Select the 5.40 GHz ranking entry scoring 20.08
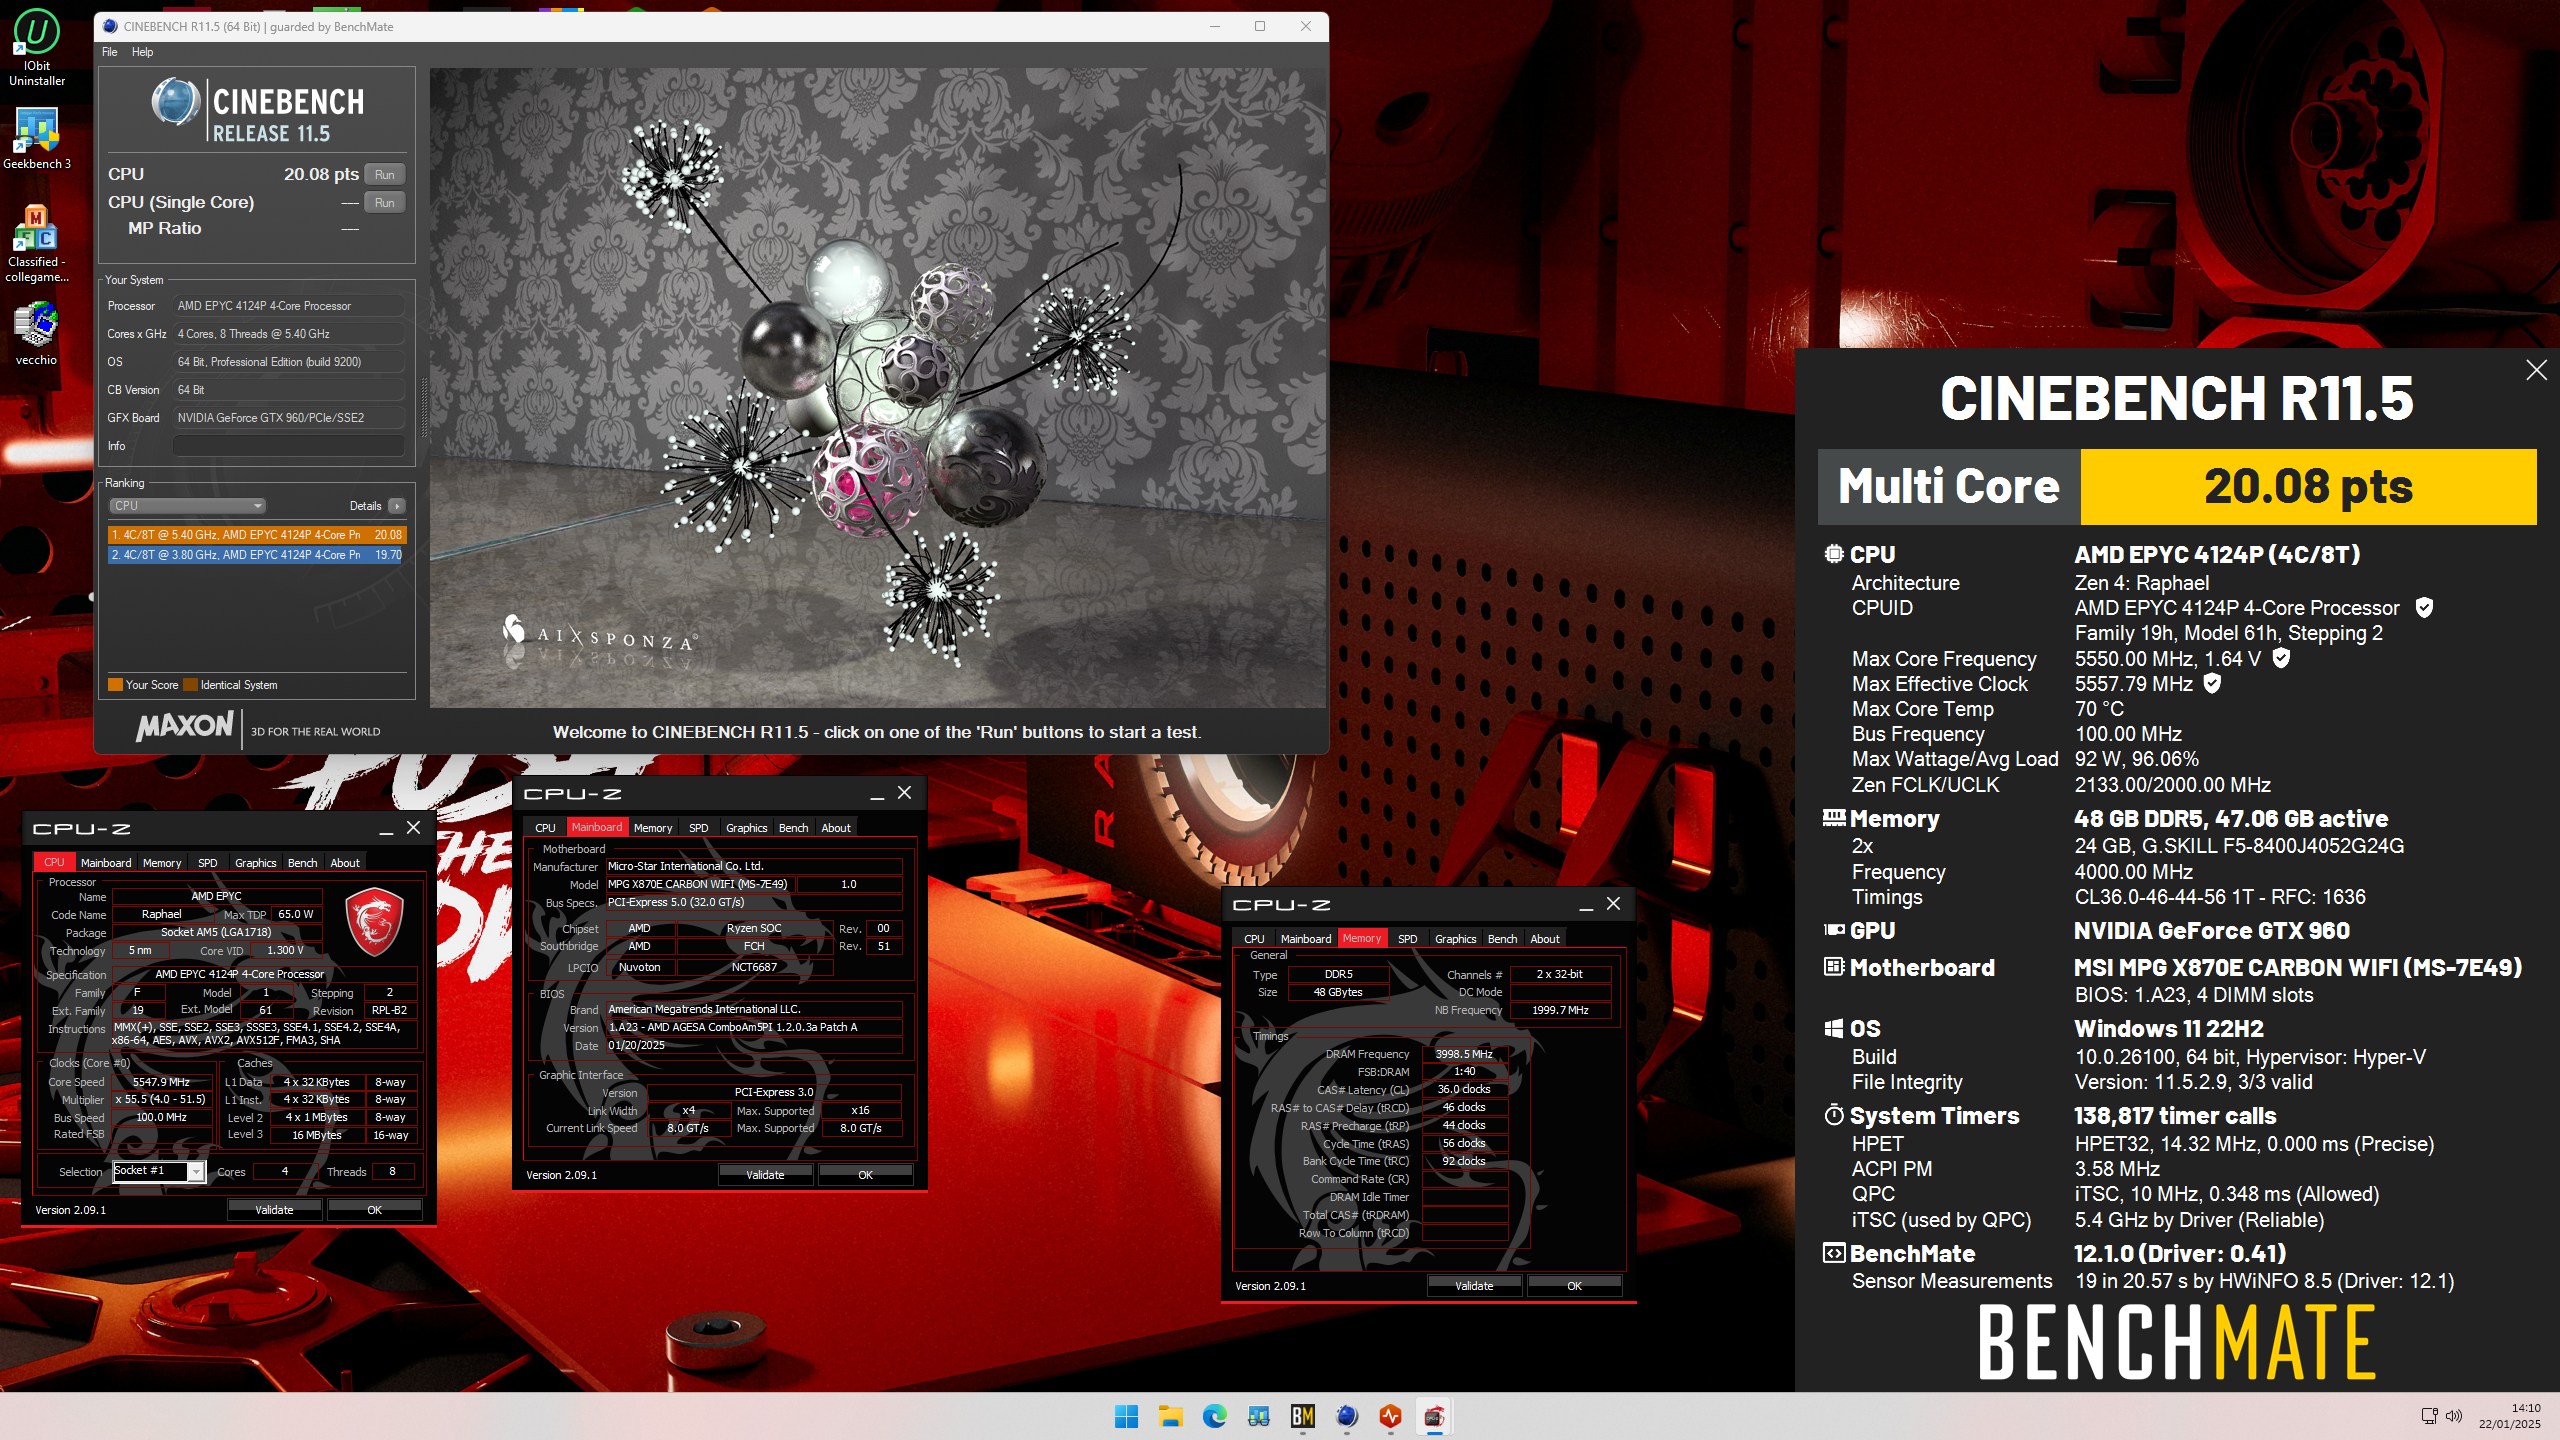The height and width of the screenshot is (1440, 2560). [257, 535]
